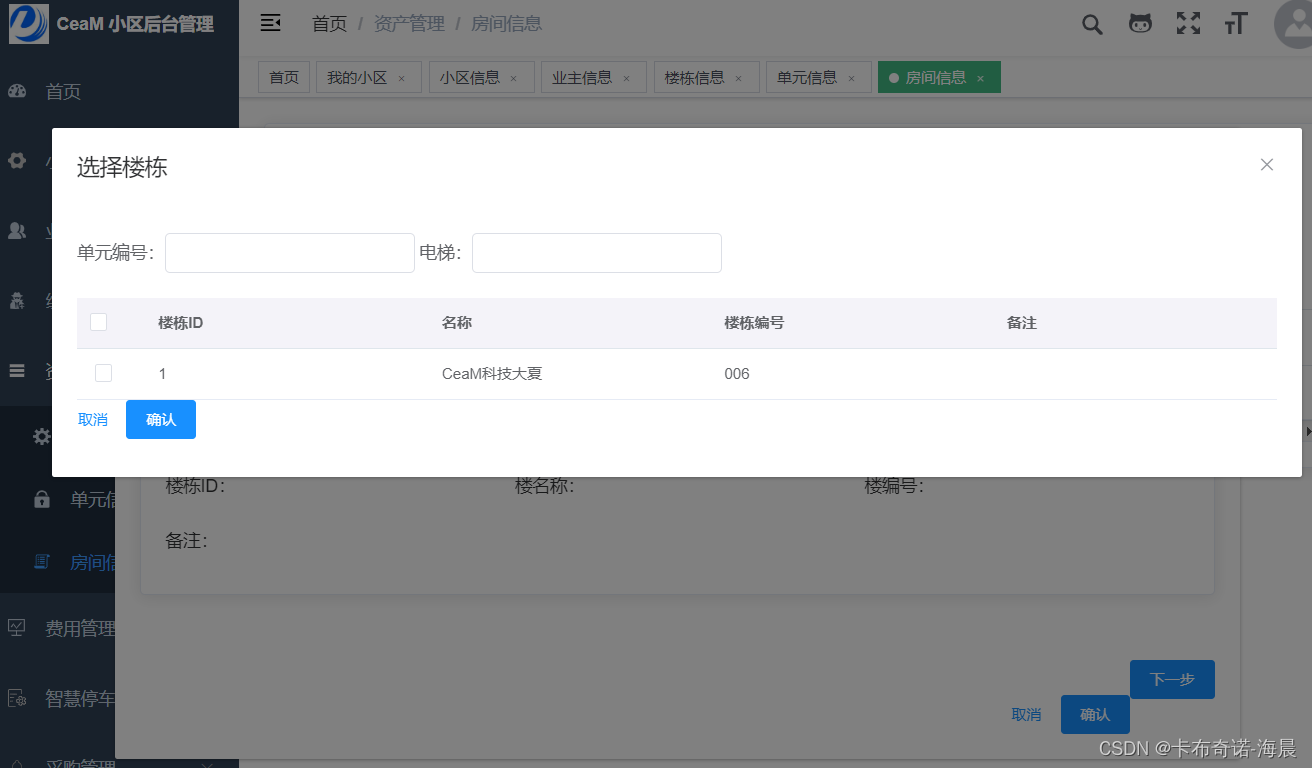Image resolution: width=1312 pixels, height=768 pixels.
Task: Click the parking icon beside 智慧停车
Action: pyautogui.click(x=17, y=697)
